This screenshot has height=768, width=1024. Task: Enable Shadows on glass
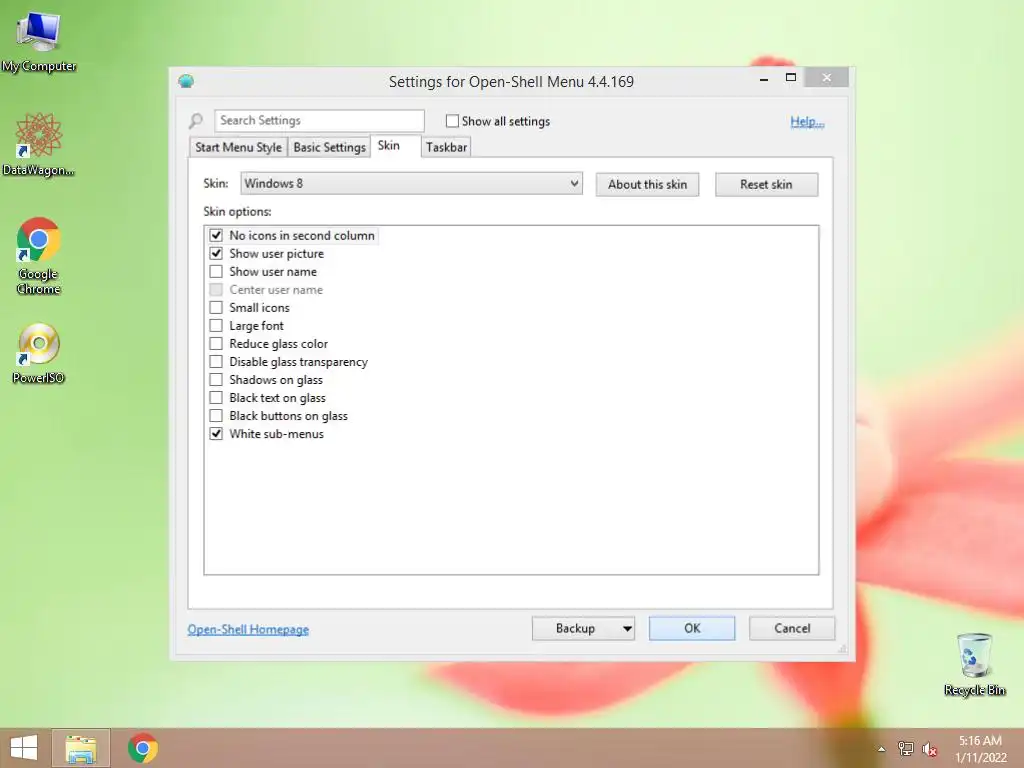pos(216,379)
